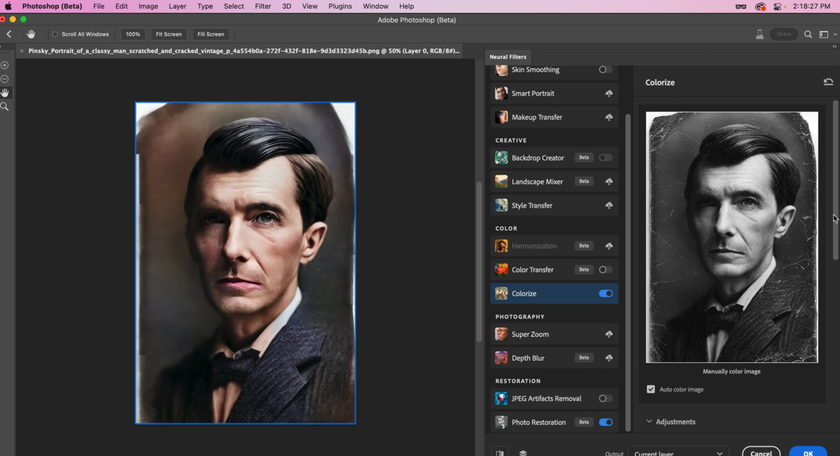Open the Apple menu
This screenshot has width=840, height=456.
tap(8, 6)
